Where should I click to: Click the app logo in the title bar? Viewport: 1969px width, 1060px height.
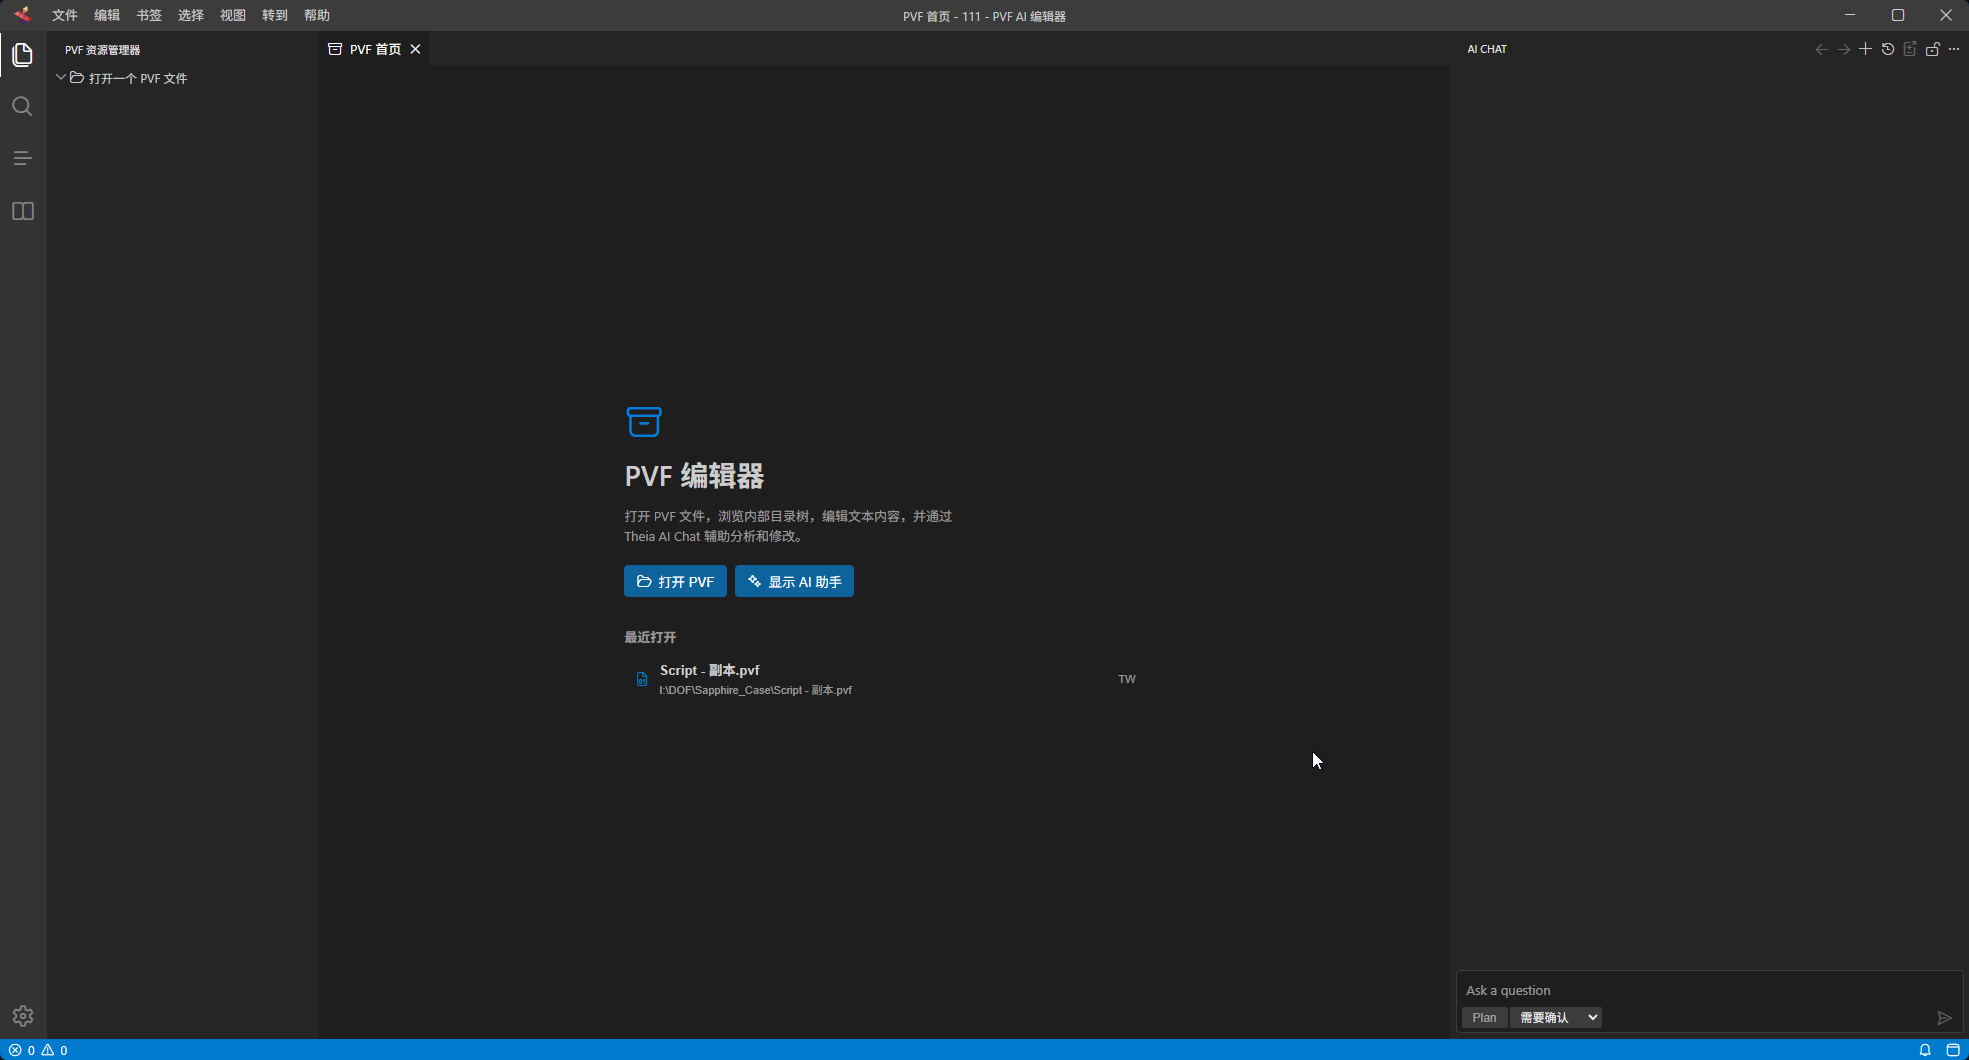pos(22,15)
